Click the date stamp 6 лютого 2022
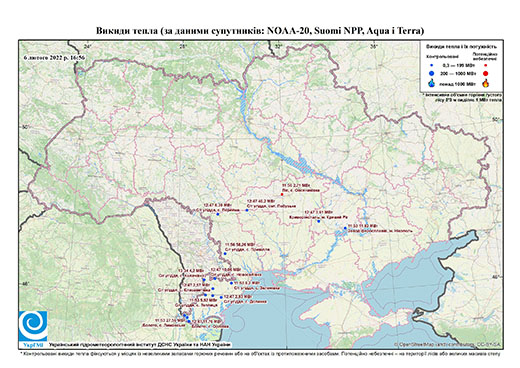The width and height of the screenshot is (520, 368). 54,57
